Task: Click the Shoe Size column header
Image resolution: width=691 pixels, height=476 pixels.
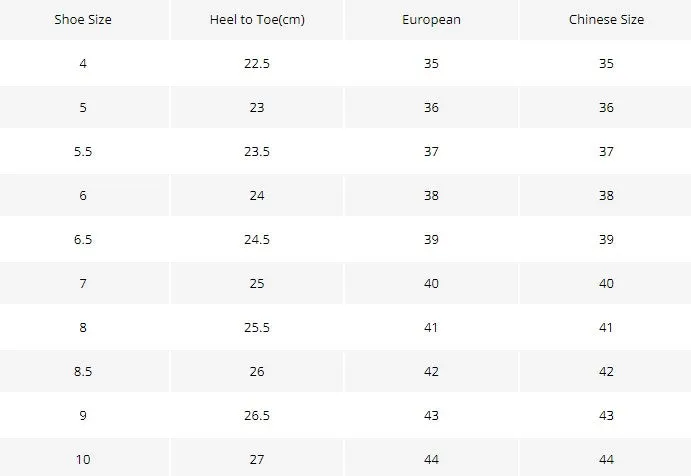Action: 83,19
